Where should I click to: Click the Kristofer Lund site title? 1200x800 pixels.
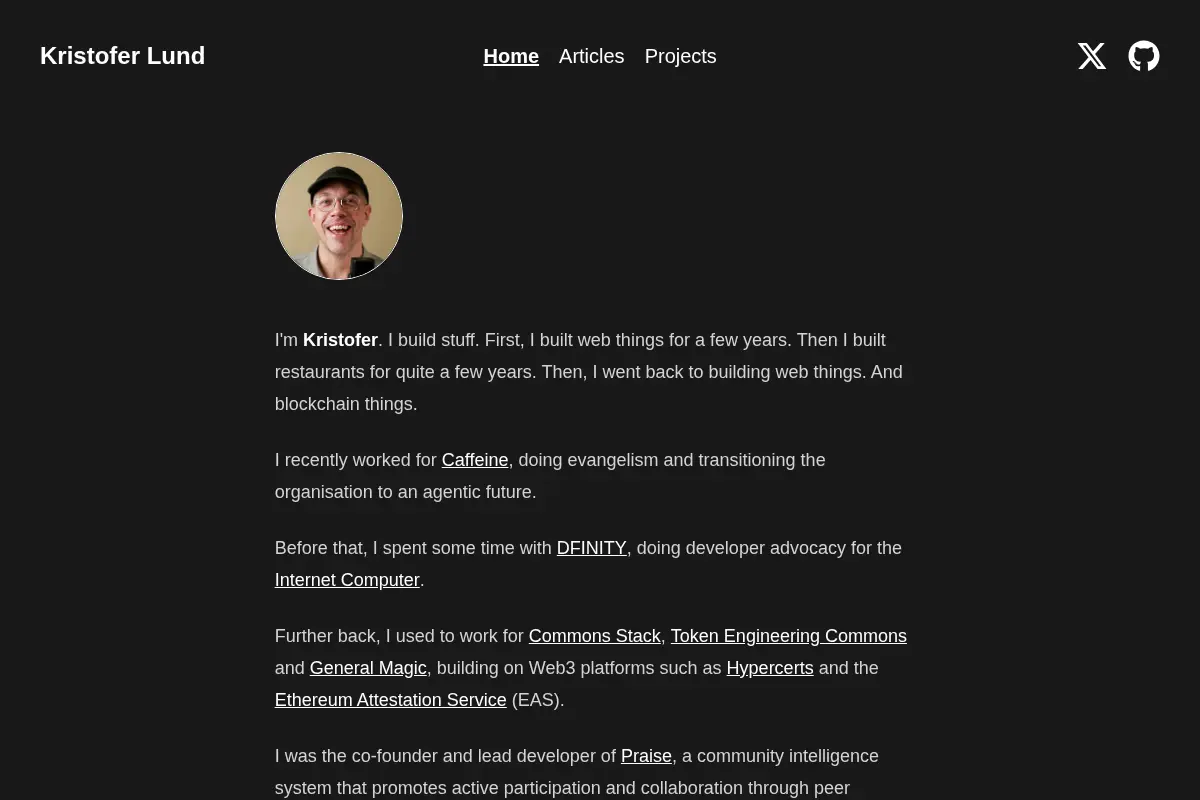[x=122, y=56]
